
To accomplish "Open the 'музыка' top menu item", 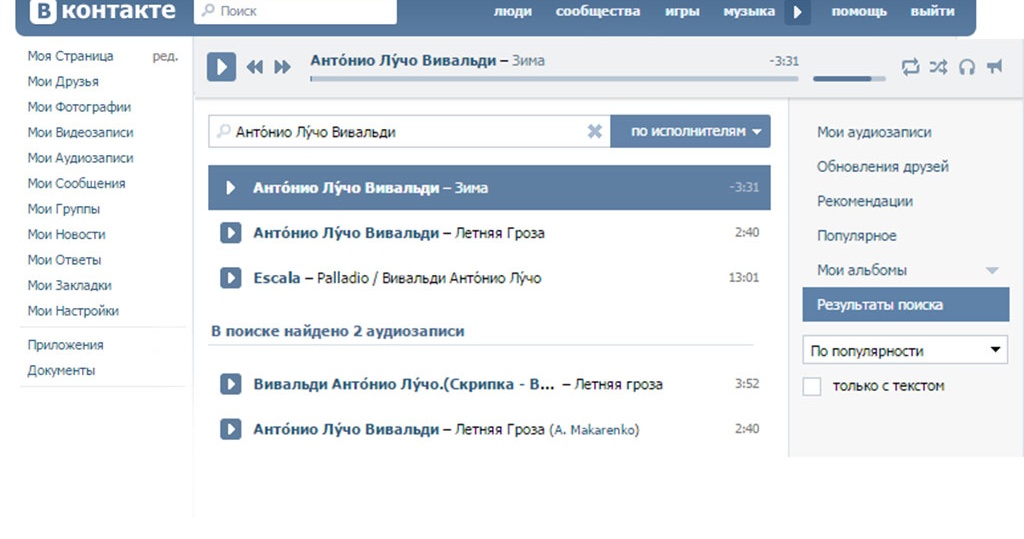I will click(748, 11).
